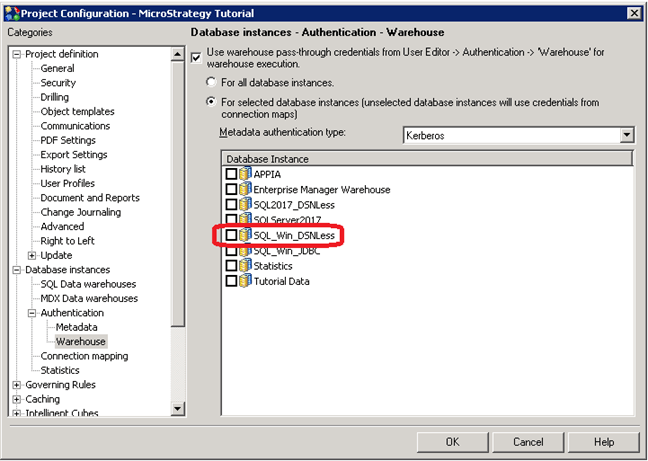The width and height of the screenshot is (648, 461).
Task: Select Right to Left category
Action: pyautogui.click(x=67, y=241)
